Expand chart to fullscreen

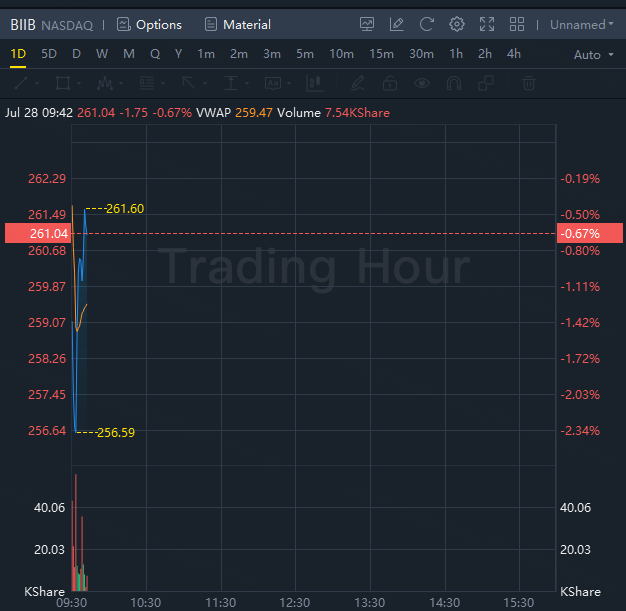point(487,24)
